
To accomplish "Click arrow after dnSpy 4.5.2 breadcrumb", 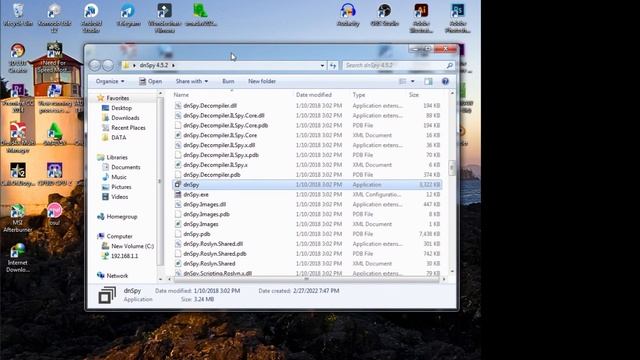I will pos(173,65).
